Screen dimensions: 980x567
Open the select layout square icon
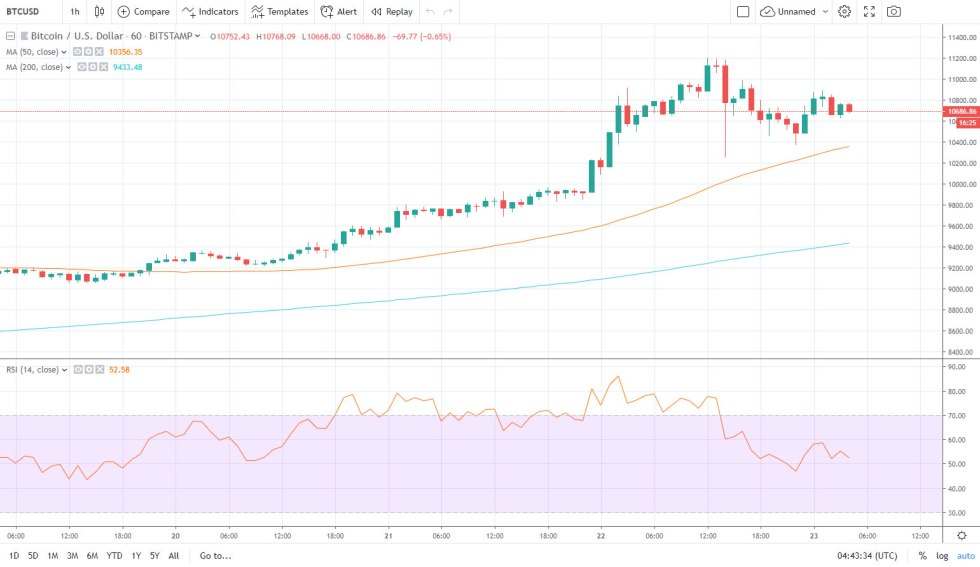(x=743, y=11)
